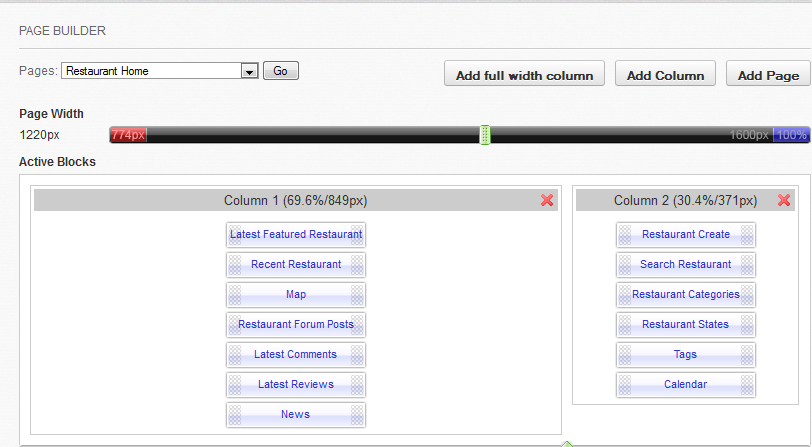812x447 pixels.
Task: Select the Search Restaurant block
Action: [x=686, y=265]
